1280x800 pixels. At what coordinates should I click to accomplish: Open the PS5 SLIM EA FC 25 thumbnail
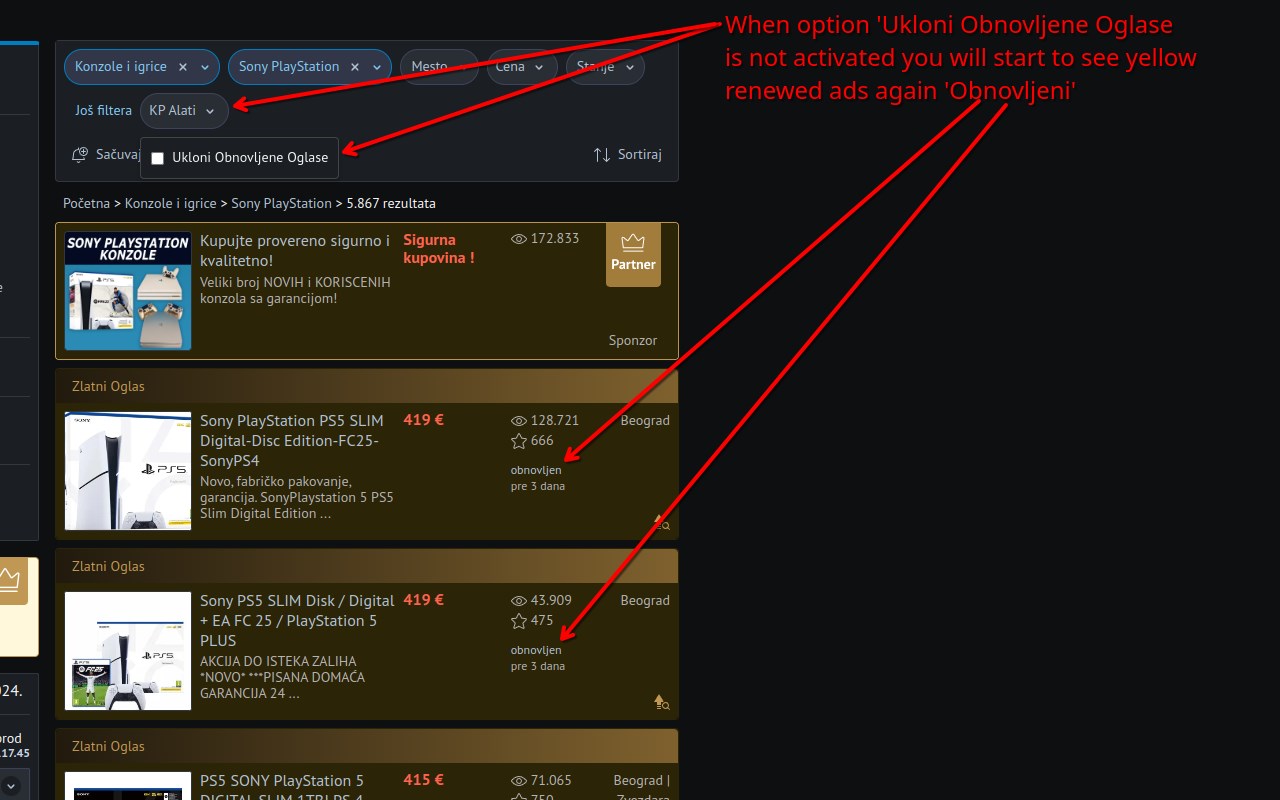point(128,651)
